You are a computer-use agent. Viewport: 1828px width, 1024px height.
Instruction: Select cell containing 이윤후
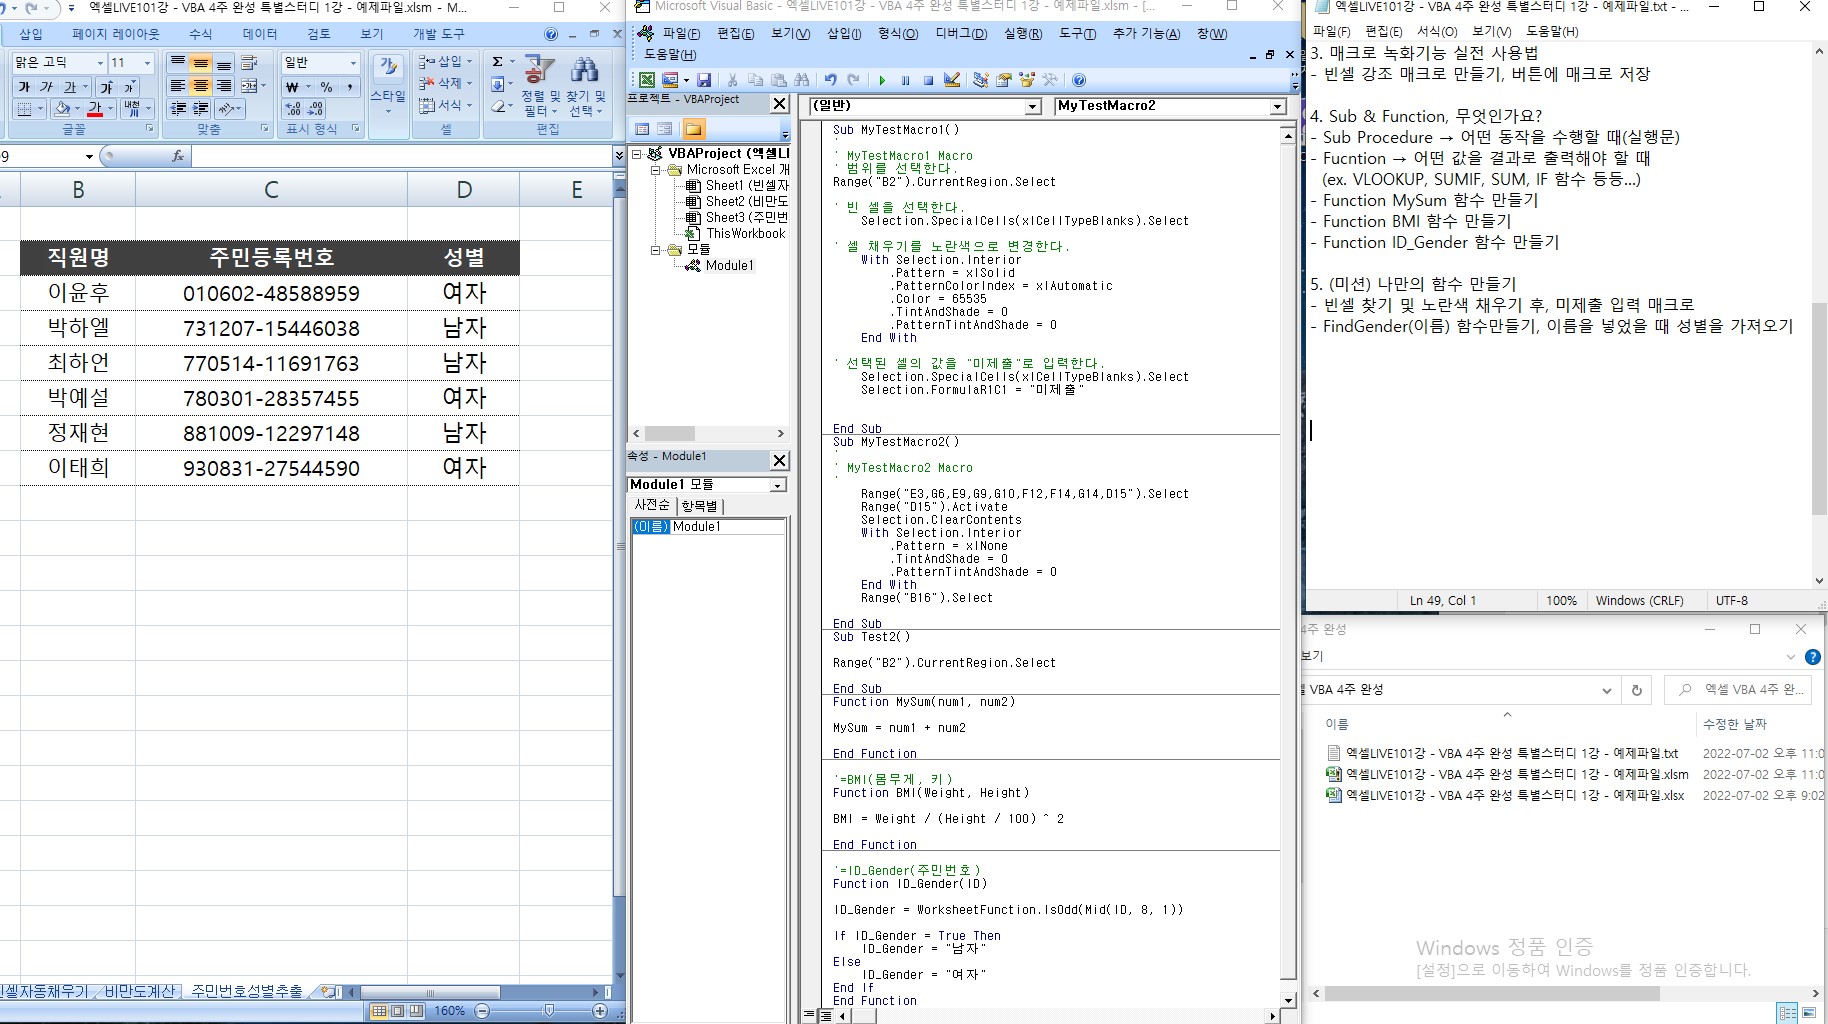[78, 293]
